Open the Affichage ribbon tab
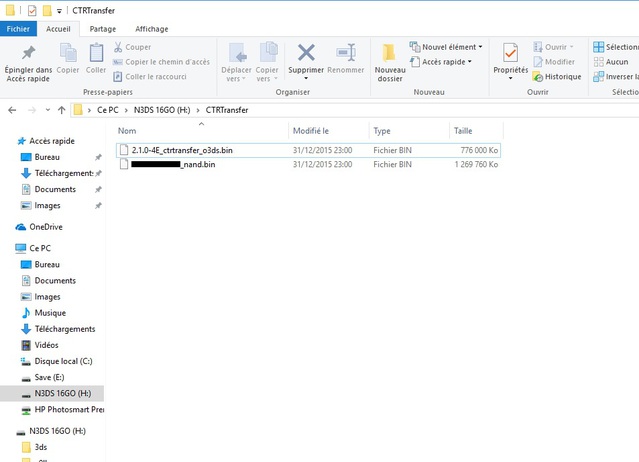 [151, 29]
